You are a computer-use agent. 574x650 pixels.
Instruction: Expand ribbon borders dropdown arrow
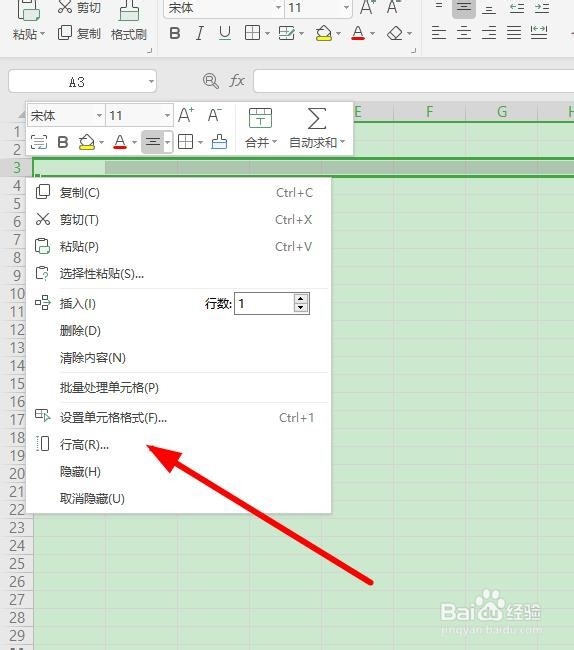[267, 34]
